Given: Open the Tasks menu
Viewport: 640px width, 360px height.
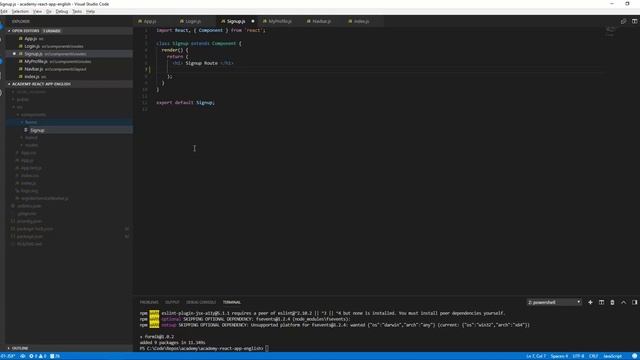Looking at the screenshot, I should click(x=77, y=11).
